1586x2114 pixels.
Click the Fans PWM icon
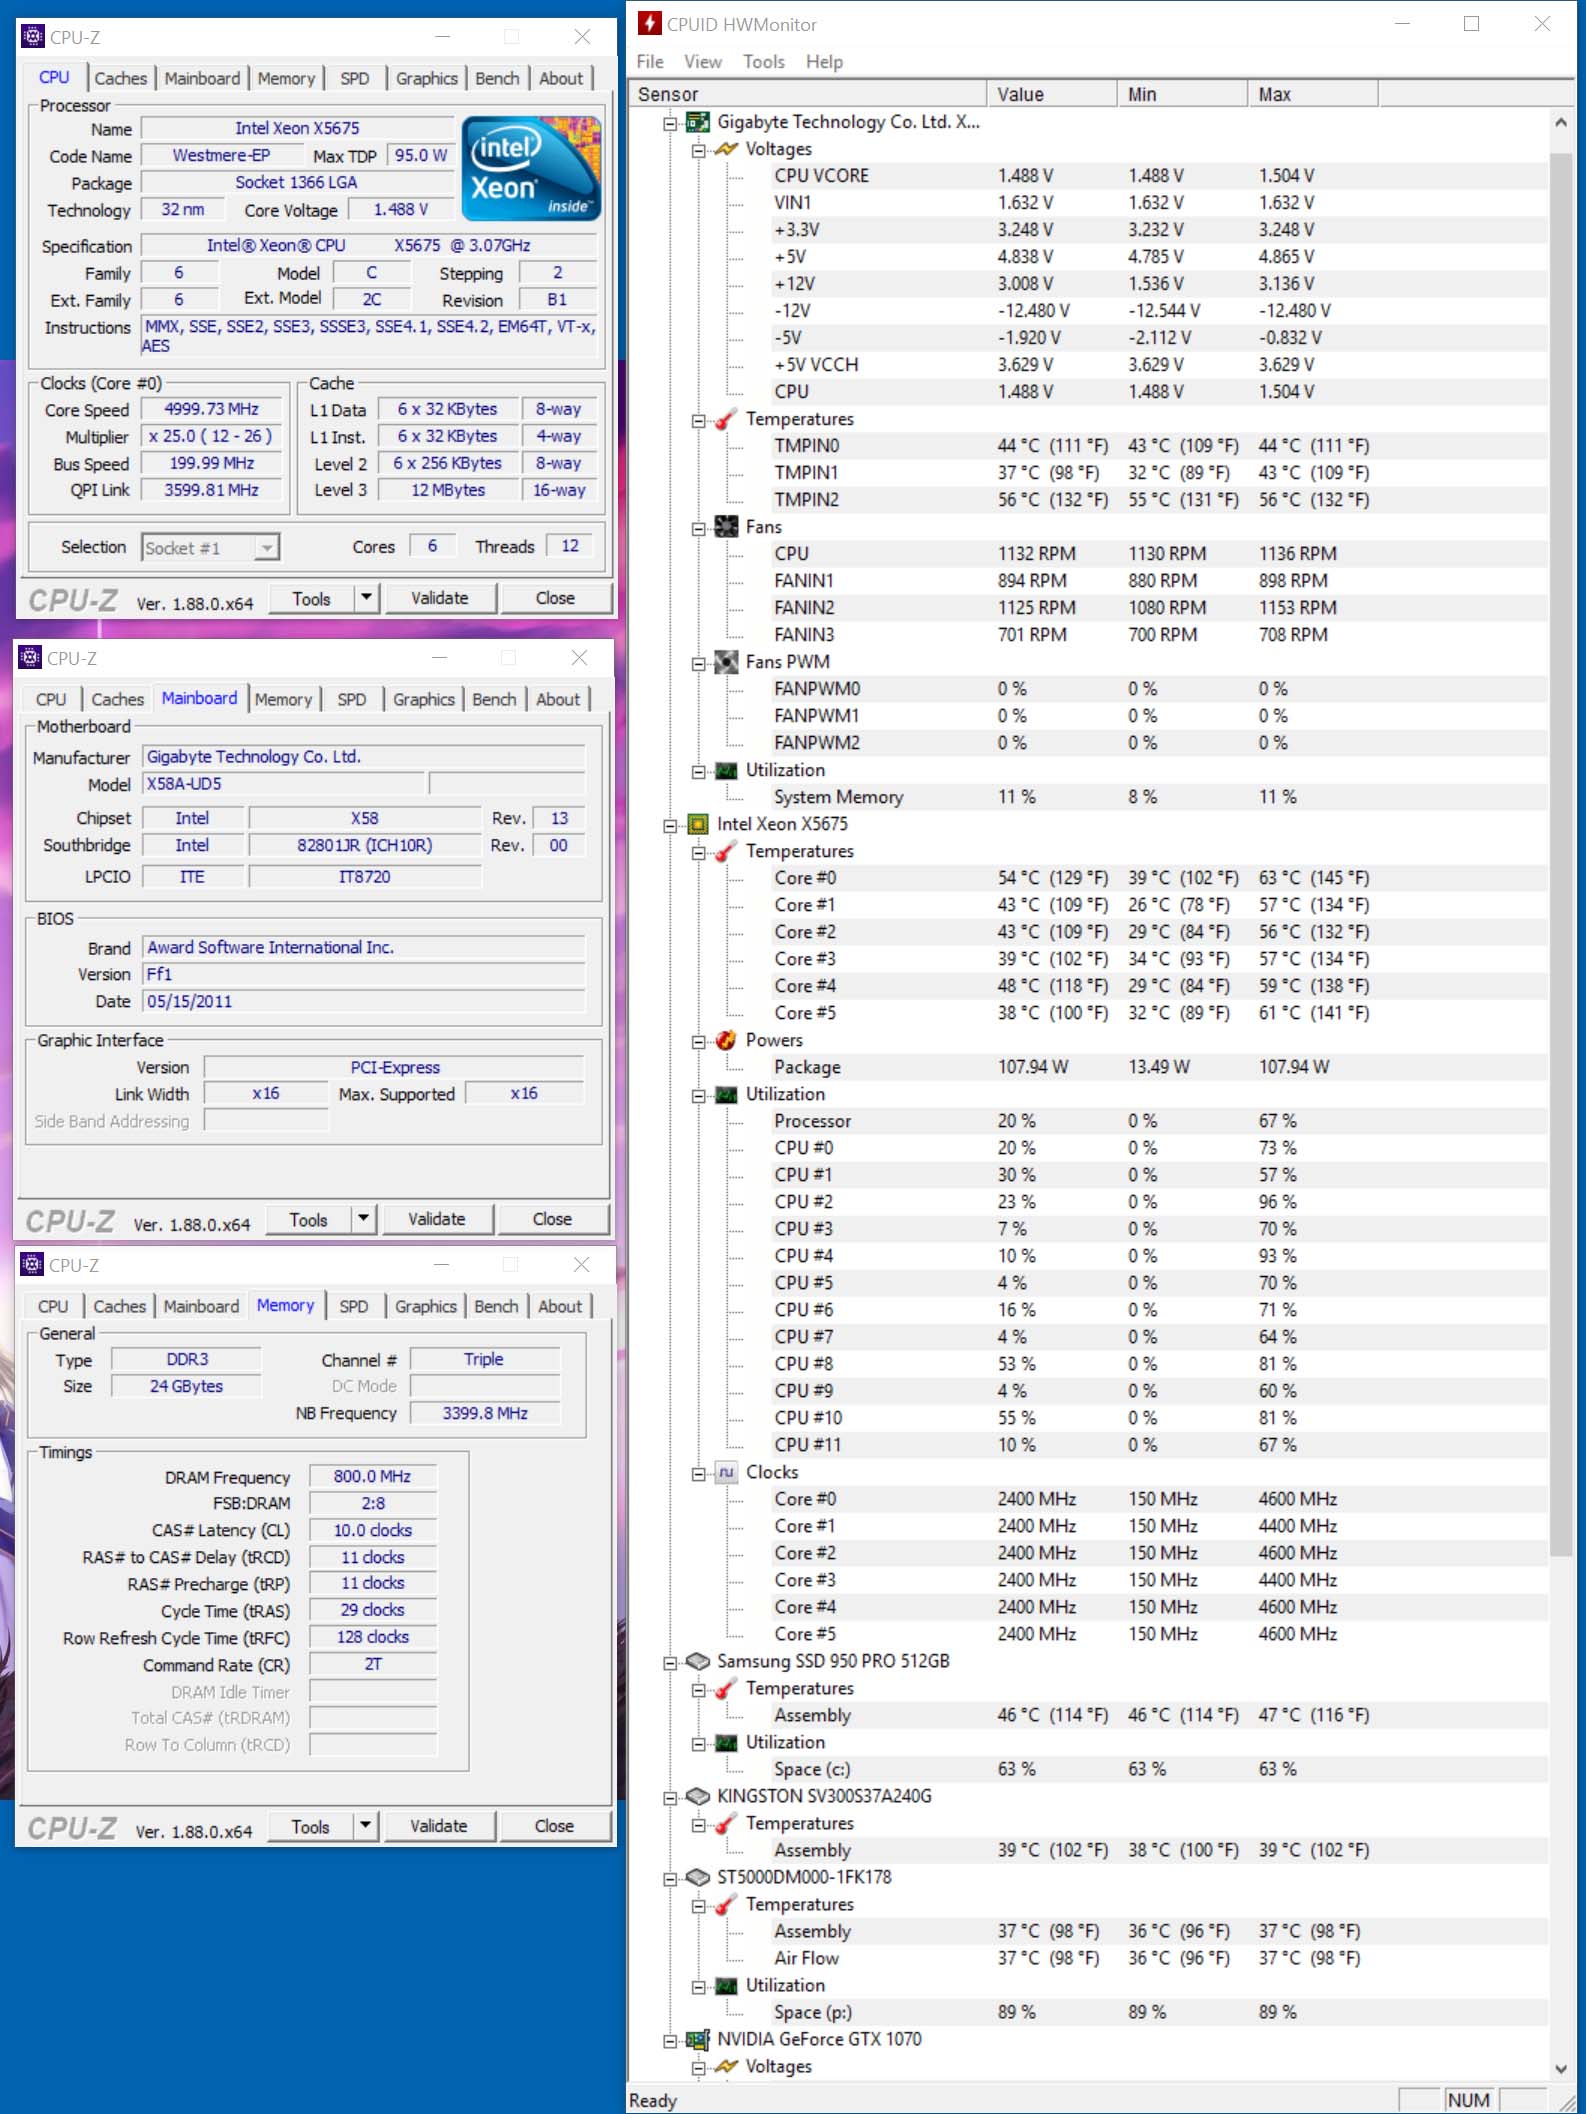click(726, 662)
